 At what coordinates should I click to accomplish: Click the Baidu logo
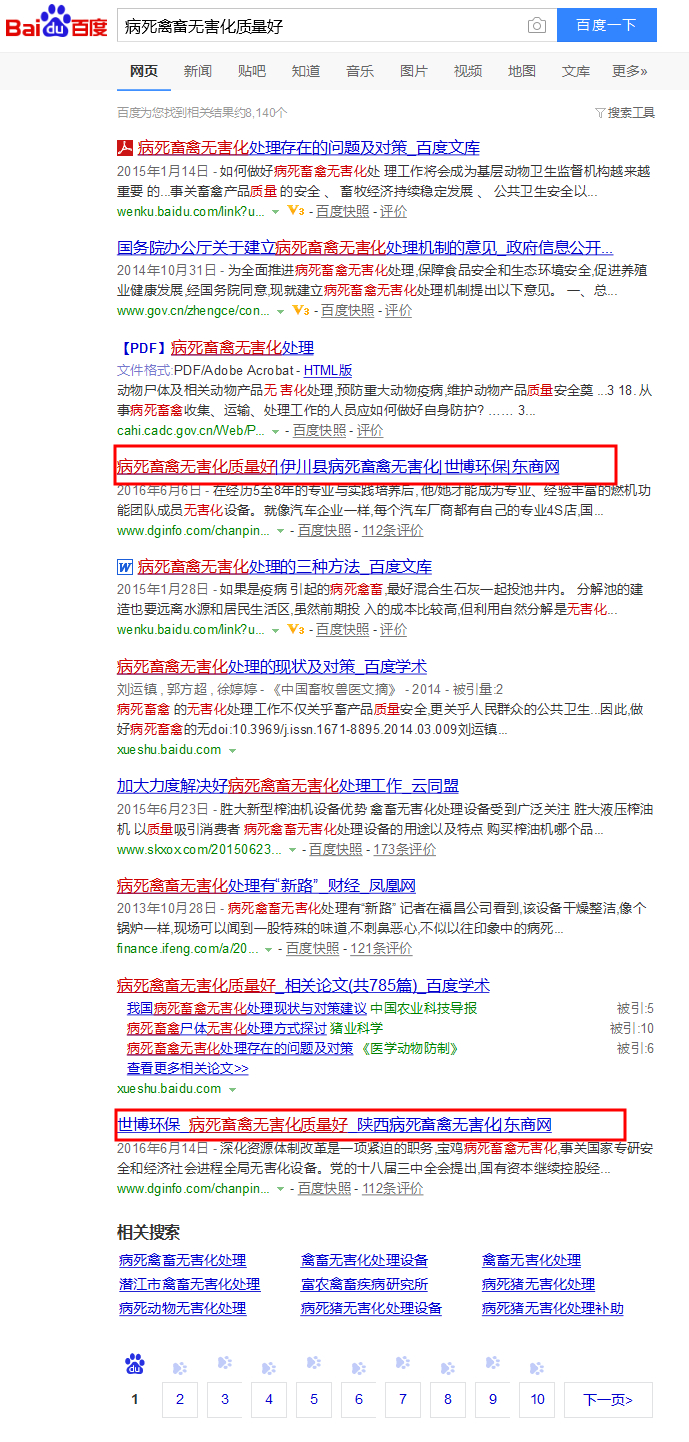pos(56,21)
